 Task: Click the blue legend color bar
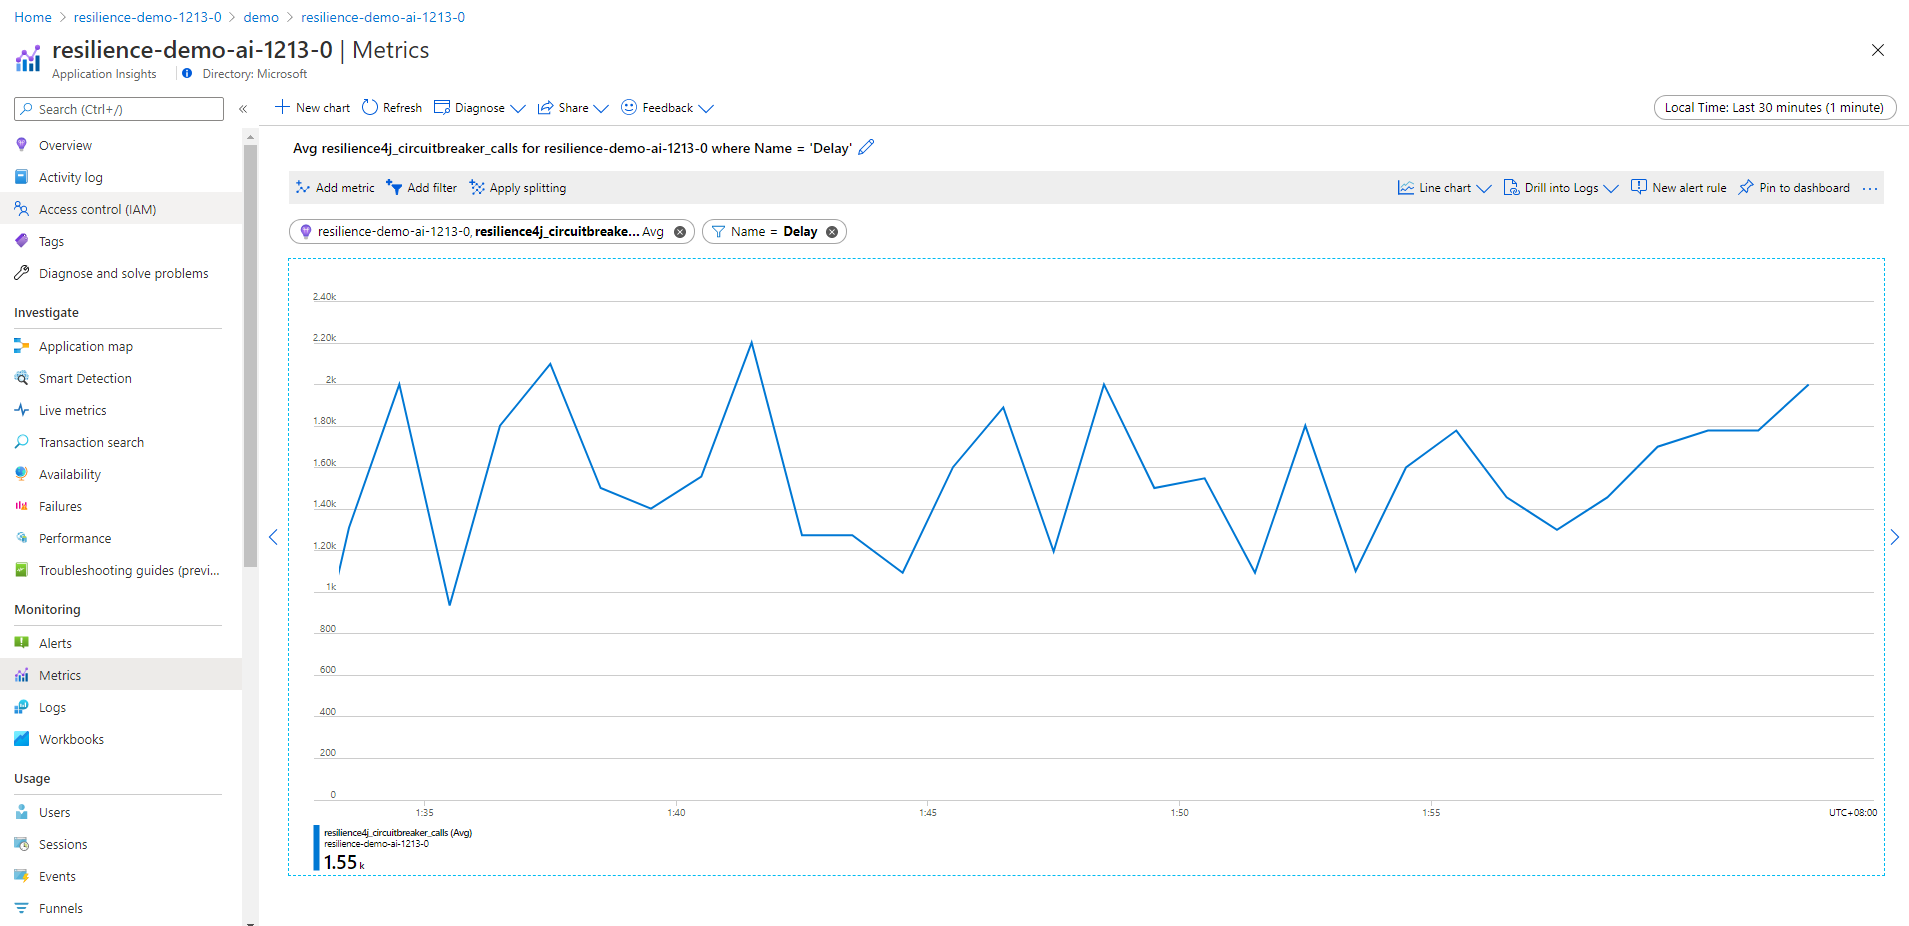coord(317,848)
